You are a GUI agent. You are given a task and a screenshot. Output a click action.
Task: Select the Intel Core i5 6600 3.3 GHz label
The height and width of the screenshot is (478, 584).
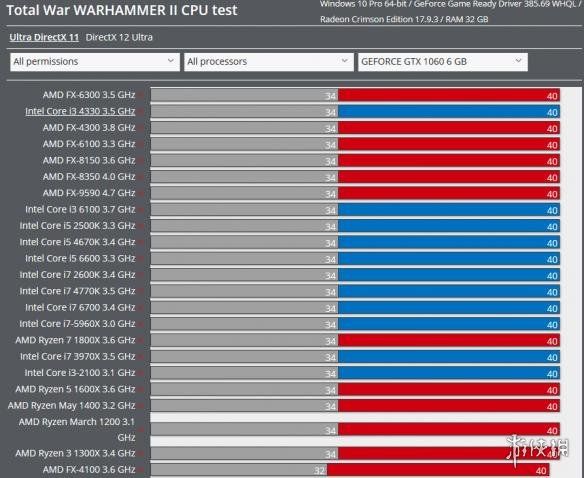point(80,259)
